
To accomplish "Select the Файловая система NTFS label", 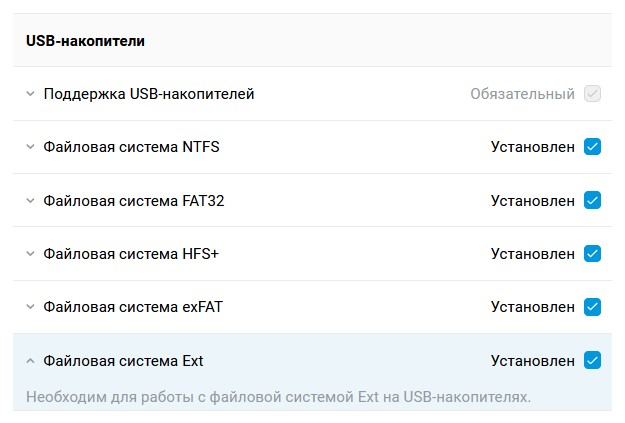I will click(x=131, y=147).
